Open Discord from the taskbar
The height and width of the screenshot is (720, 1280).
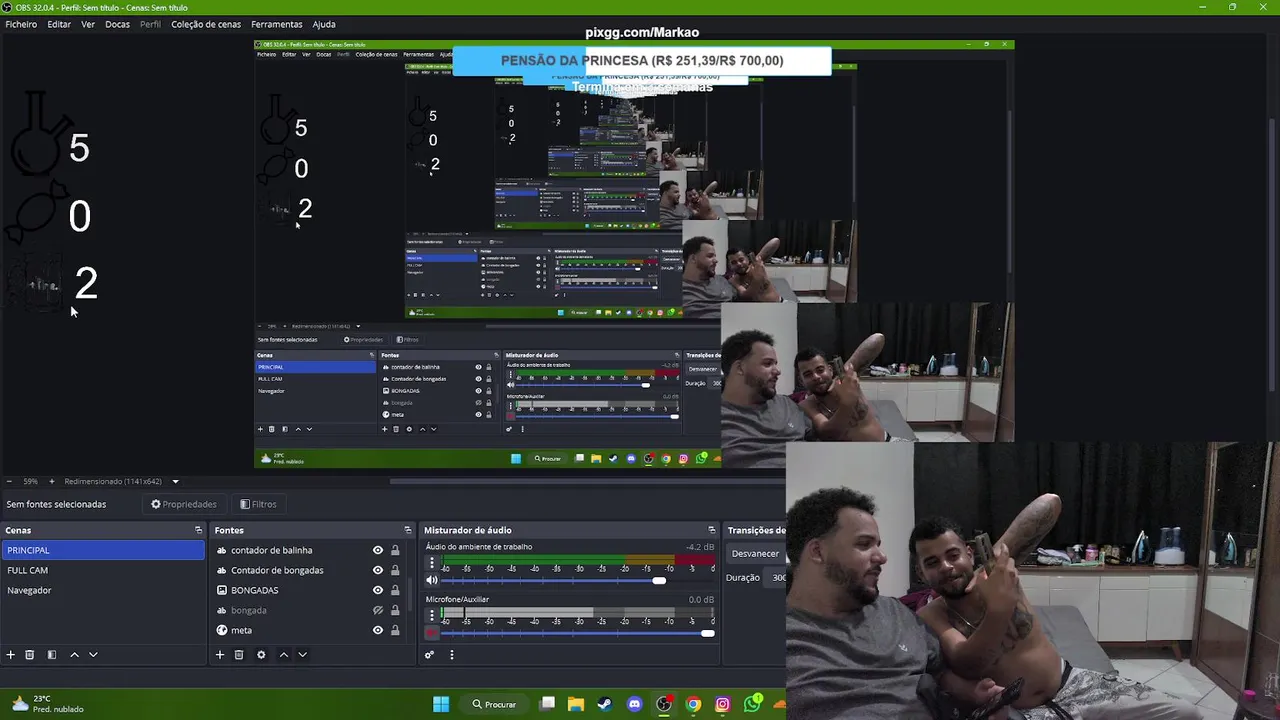click(x=634, y=704)
